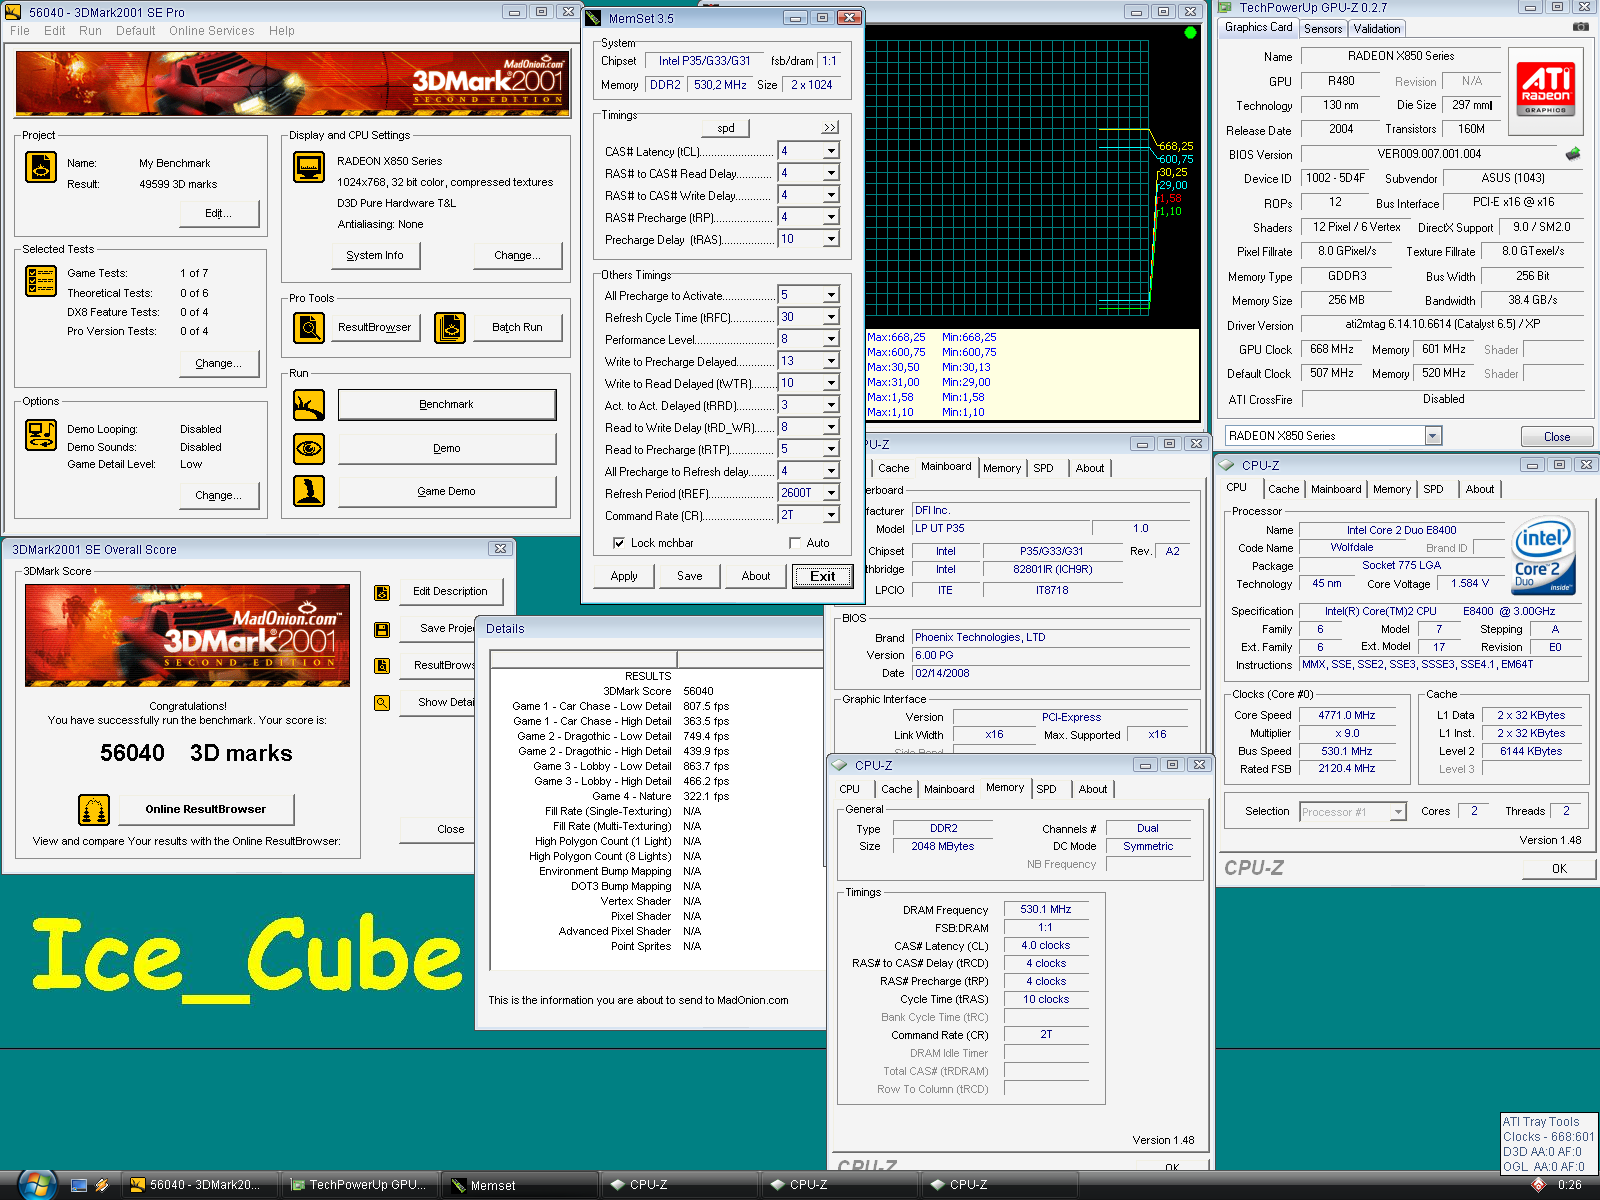
Task: Click the ResultBrowser magnifier icon
Action: (x=309, y=327)
